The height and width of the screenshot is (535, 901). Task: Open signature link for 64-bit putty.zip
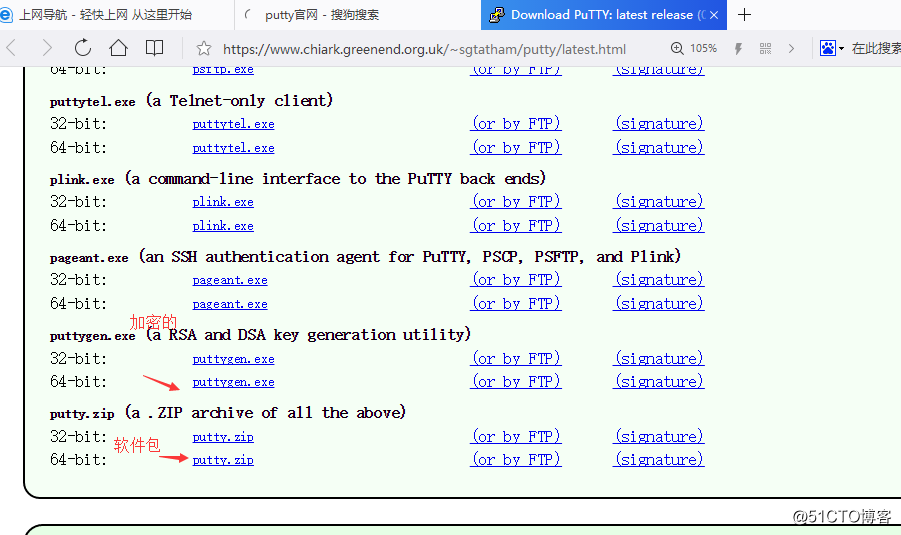(x=659, y=460)
